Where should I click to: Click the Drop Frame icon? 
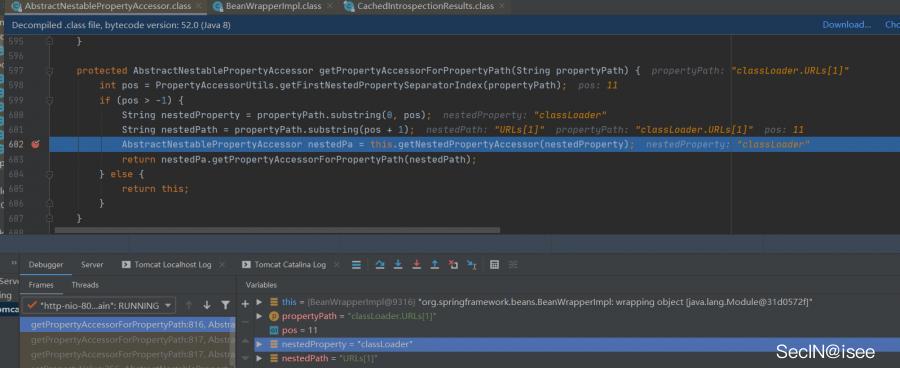click(x=453, y=265)
